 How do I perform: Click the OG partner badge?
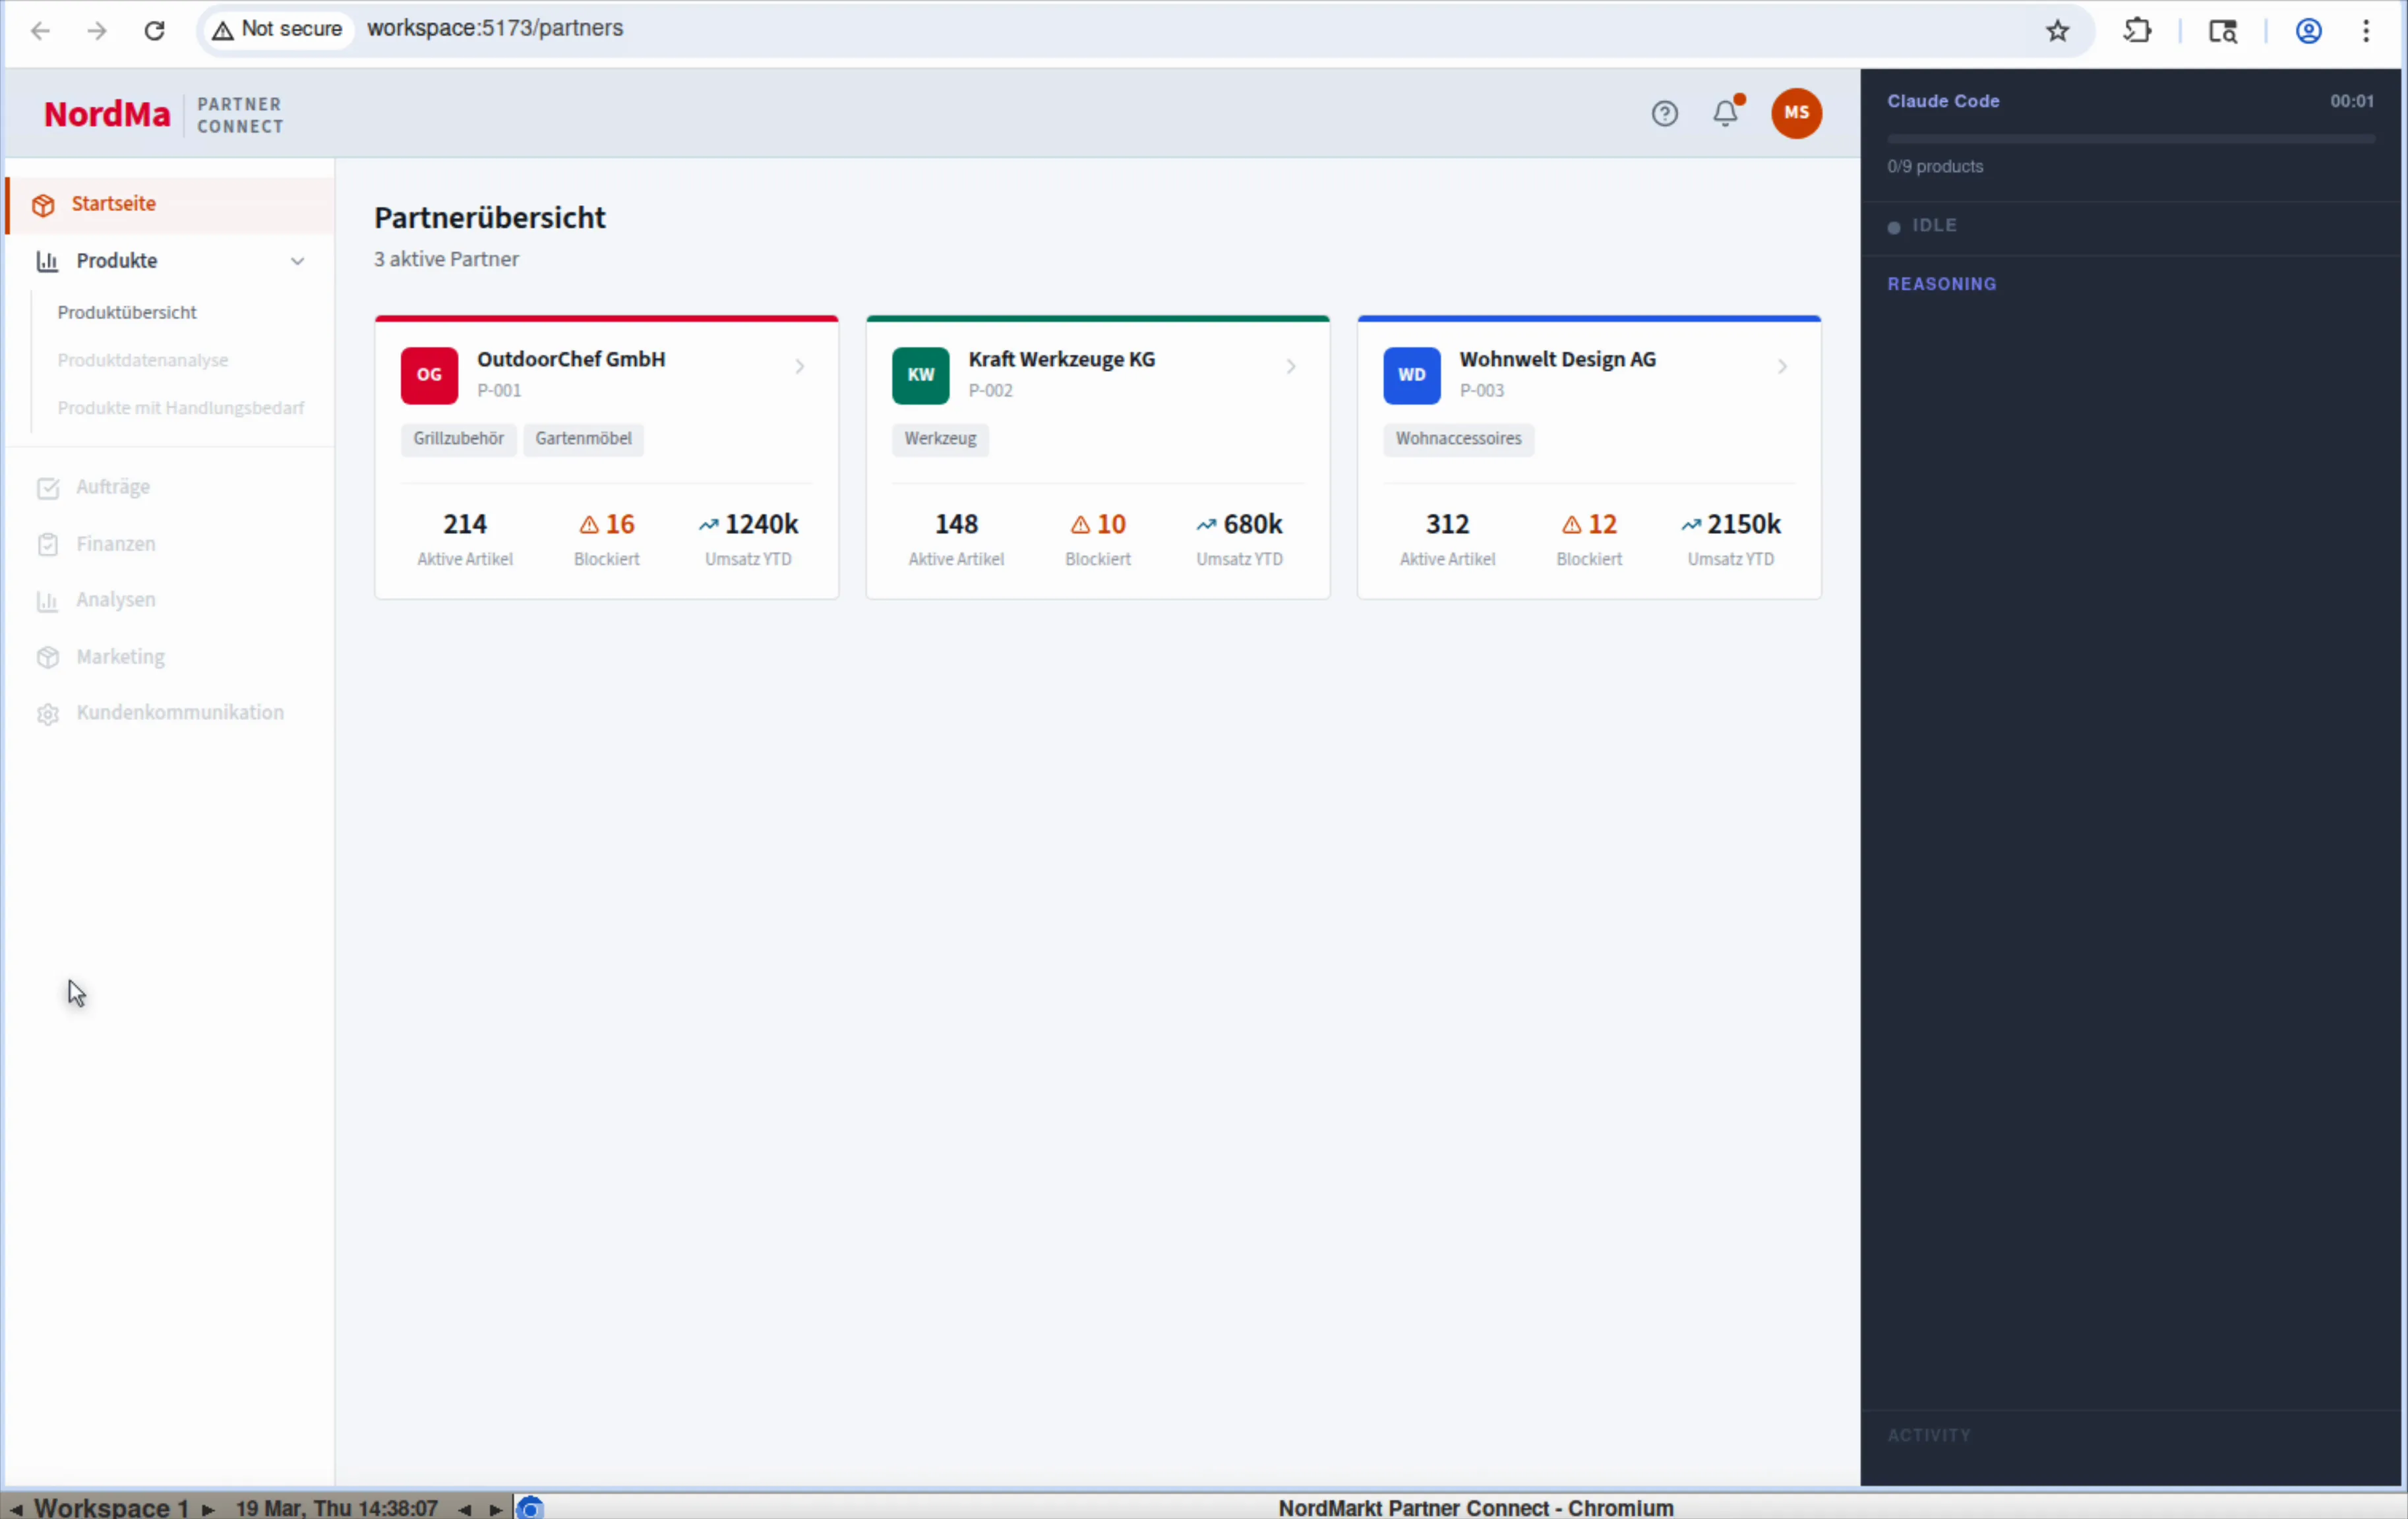tap(429, 375)
